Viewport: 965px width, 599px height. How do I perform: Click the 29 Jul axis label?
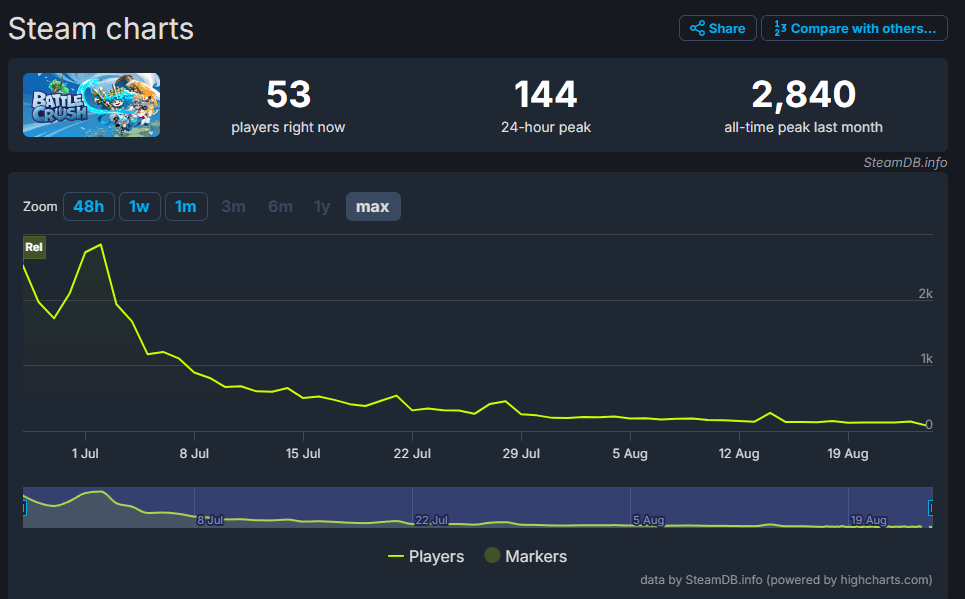[521, 454]
